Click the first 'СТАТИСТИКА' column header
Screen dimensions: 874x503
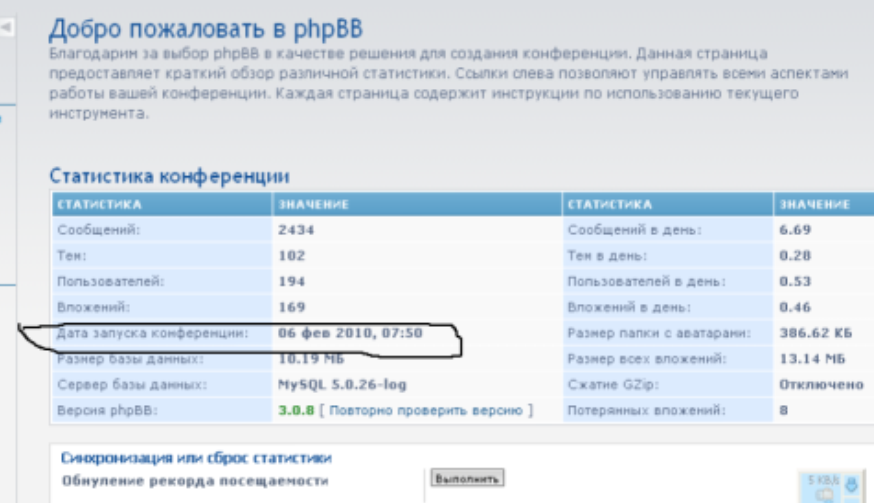[x=162, y=204]
